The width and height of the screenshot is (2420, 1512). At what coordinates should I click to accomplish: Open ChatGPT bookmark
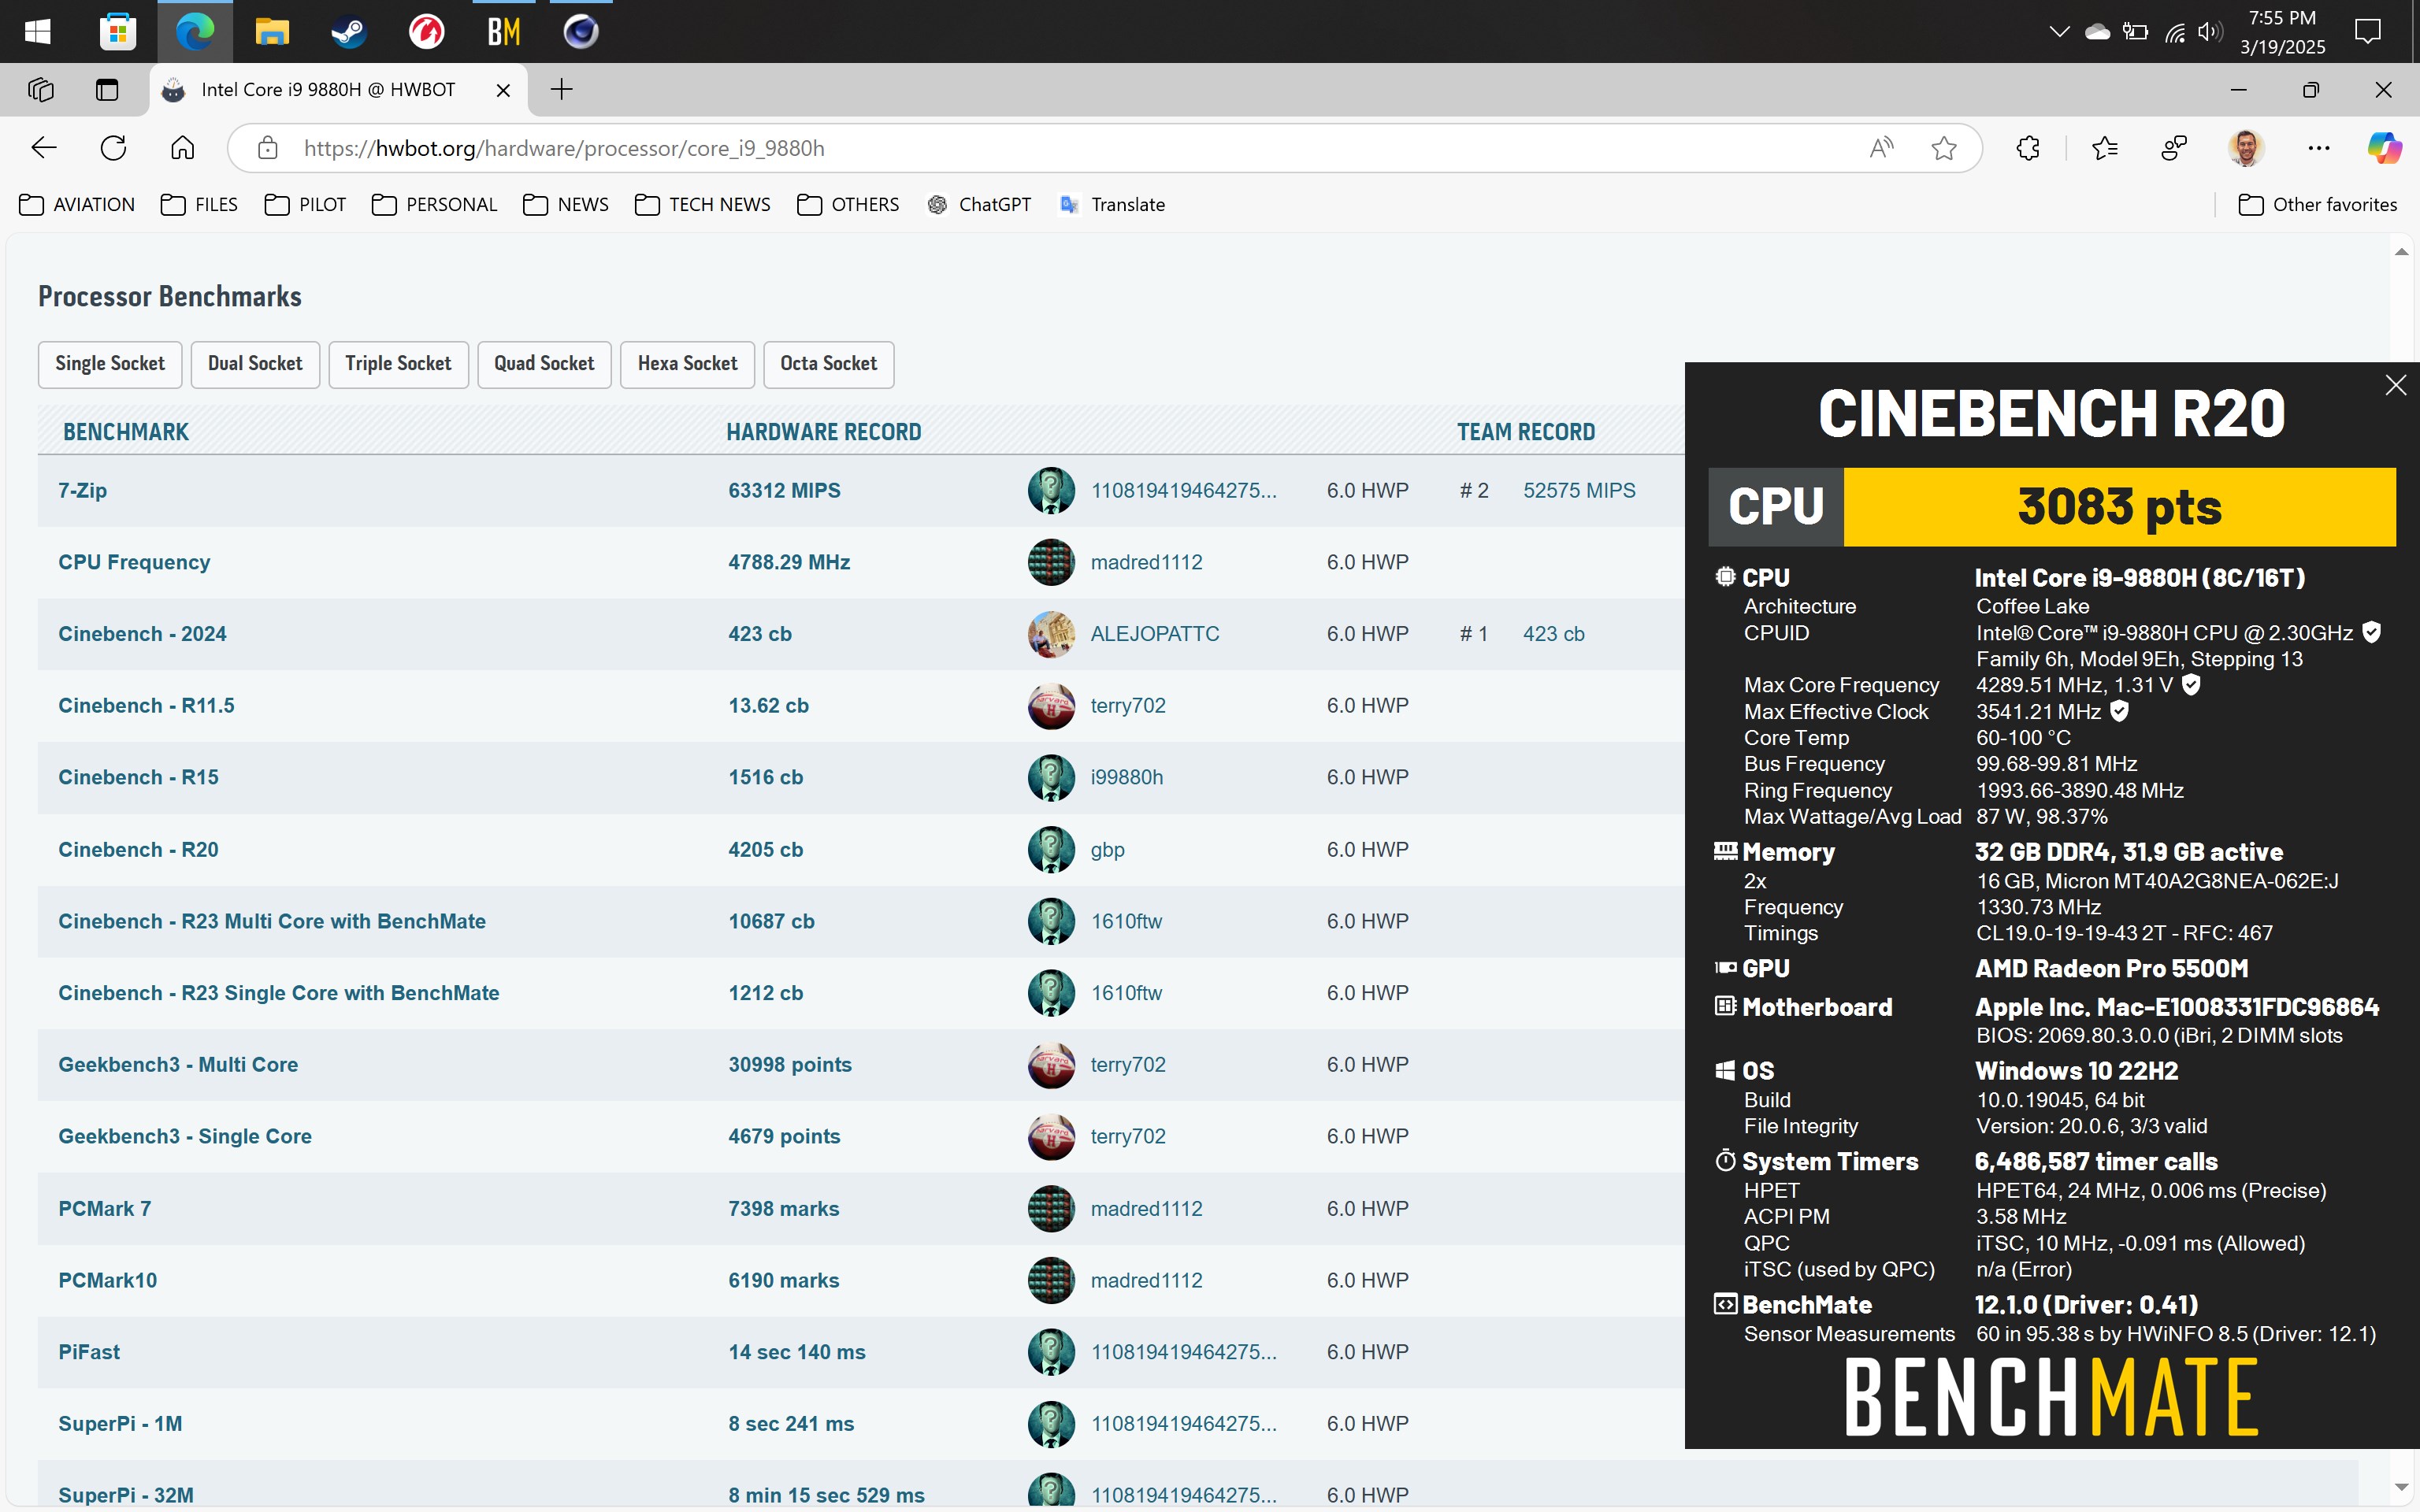(979, 205)
